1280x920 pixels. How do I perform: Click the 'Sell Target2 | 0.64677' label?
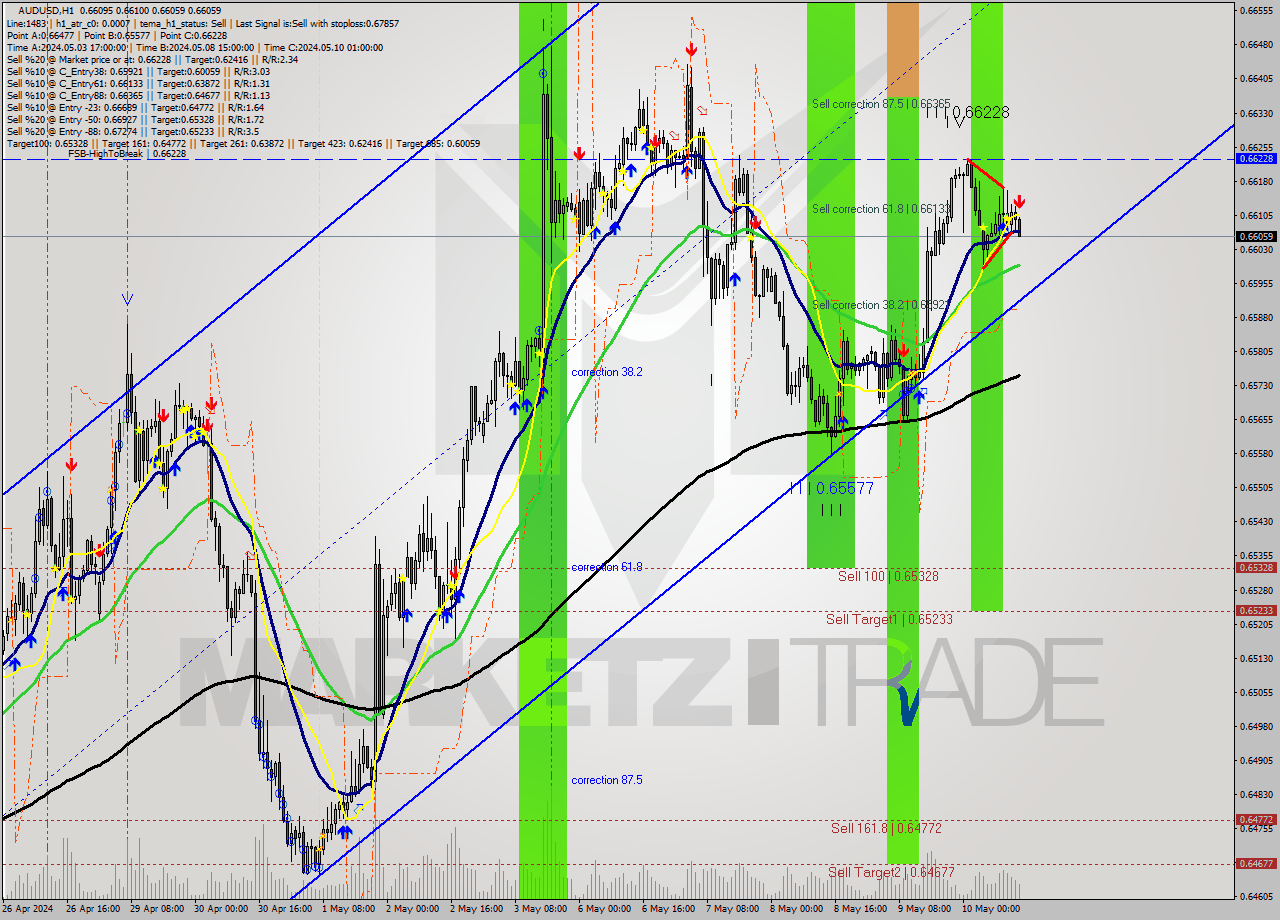pyautogui.click(x=891, y=872)
